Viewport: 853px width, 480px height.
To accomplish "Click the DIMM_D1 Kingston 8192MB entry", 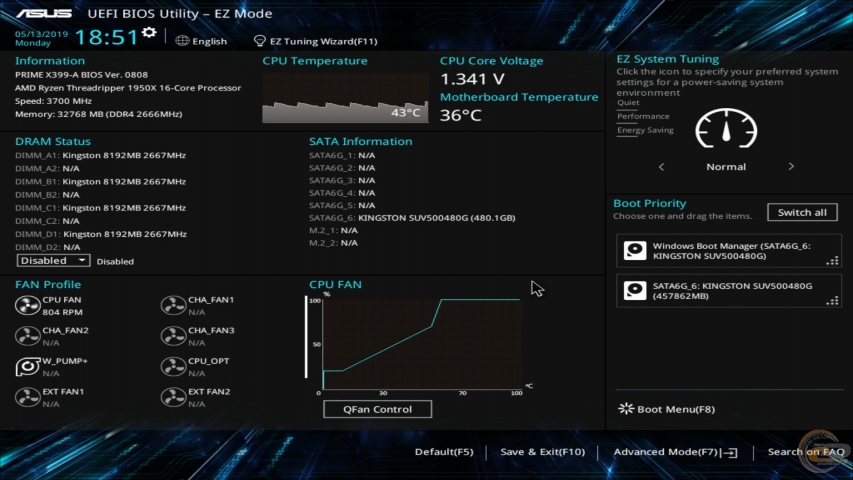I will click(x=101, y=233).
